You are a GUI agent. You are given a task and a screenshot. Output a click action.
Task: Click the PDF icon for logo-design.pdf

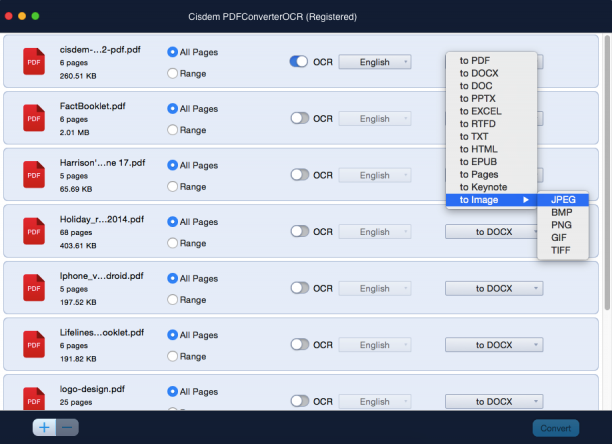tap(34, 398)
